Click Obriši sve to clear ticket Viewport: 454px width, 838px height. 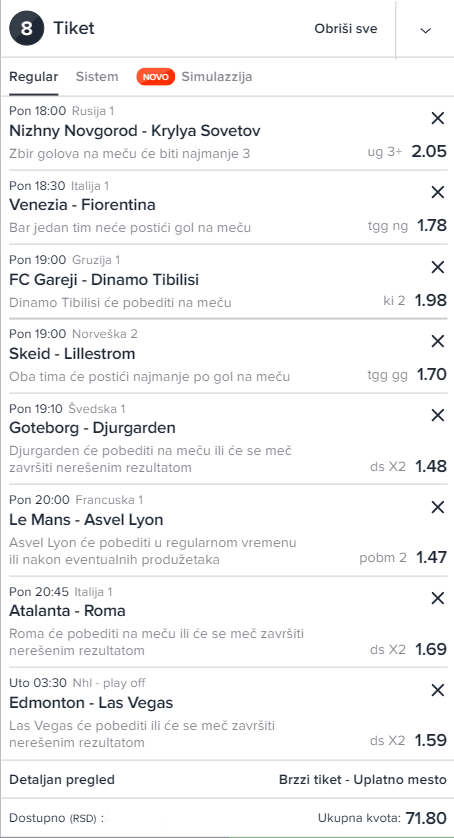[x=346, y=28]
